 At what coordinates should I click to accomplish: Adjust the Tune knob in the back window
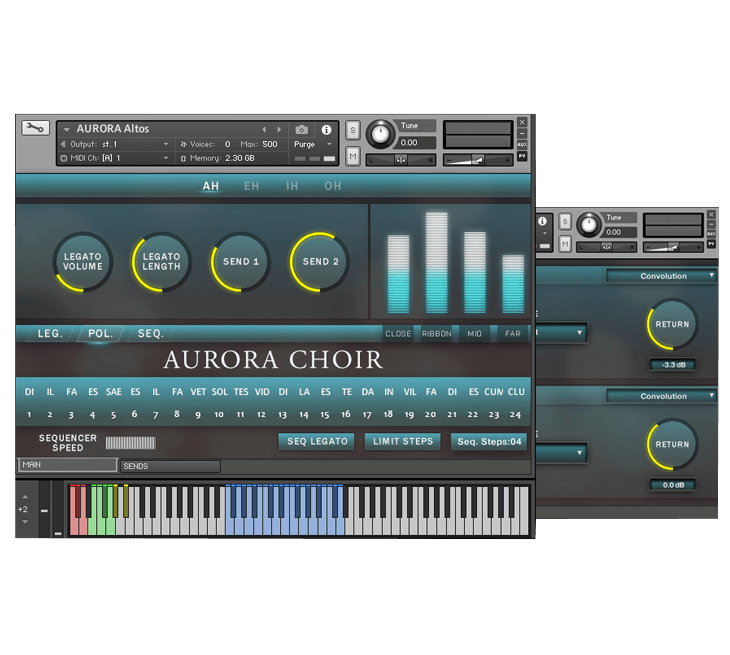coord(589,225)
